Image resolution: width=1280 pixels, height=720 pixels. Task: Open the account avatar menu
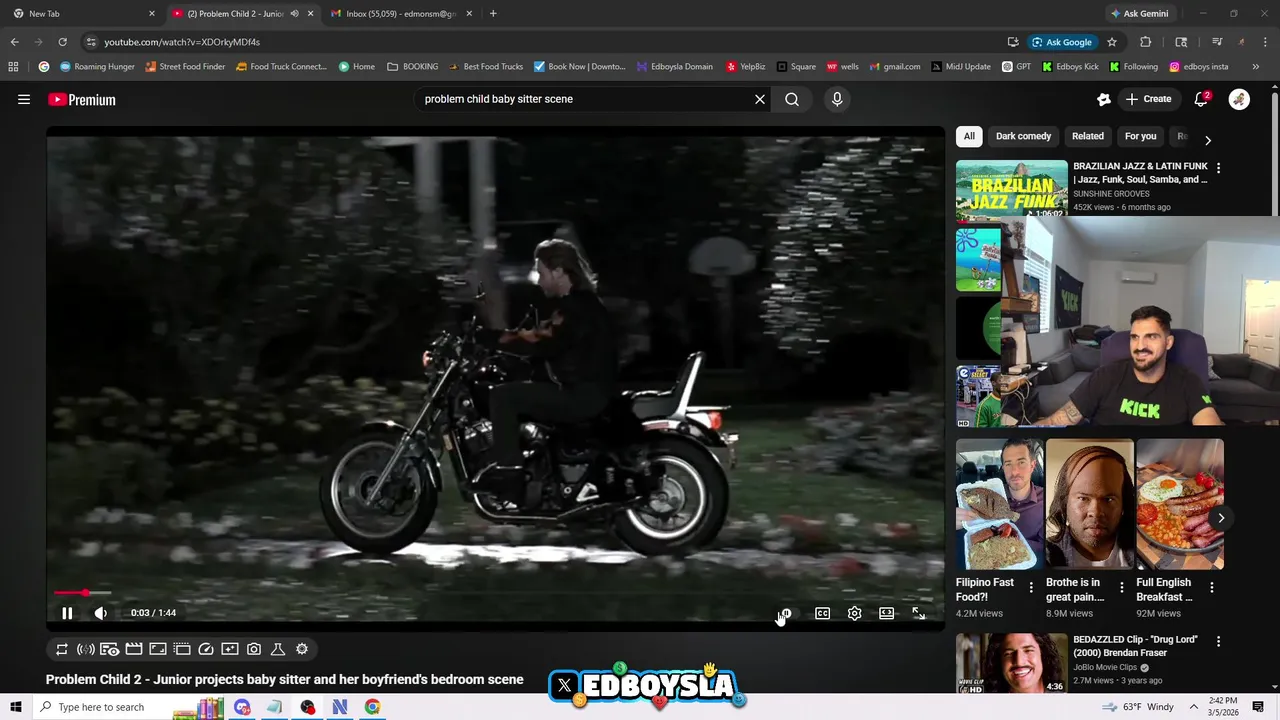tap(1239, 99)
